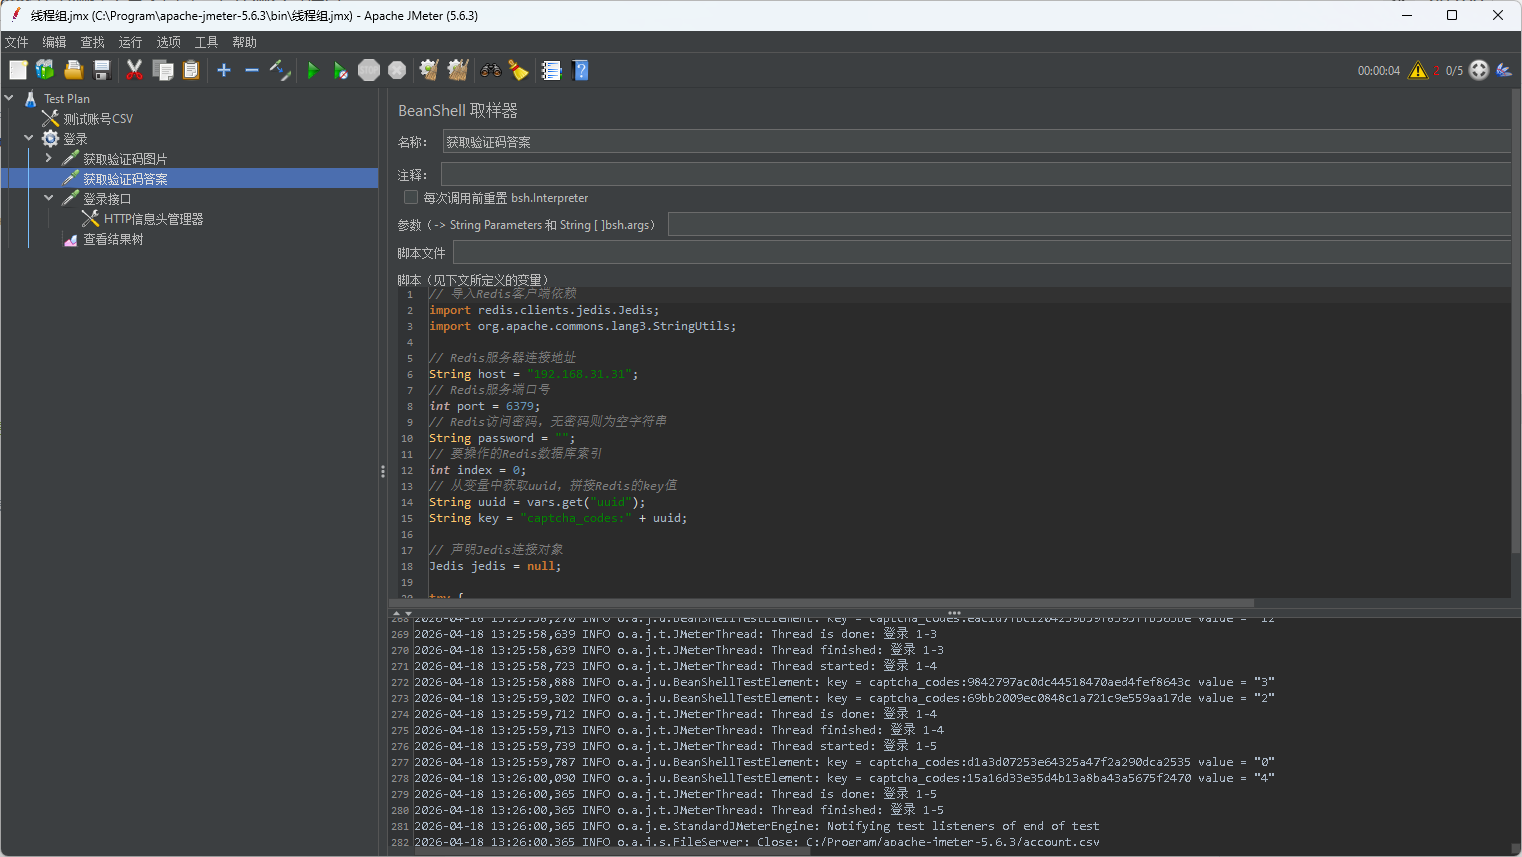Click the JMeter feather icon at toolbar end
Viewport: 1522px width, 857px height.
coord(1504,70)
